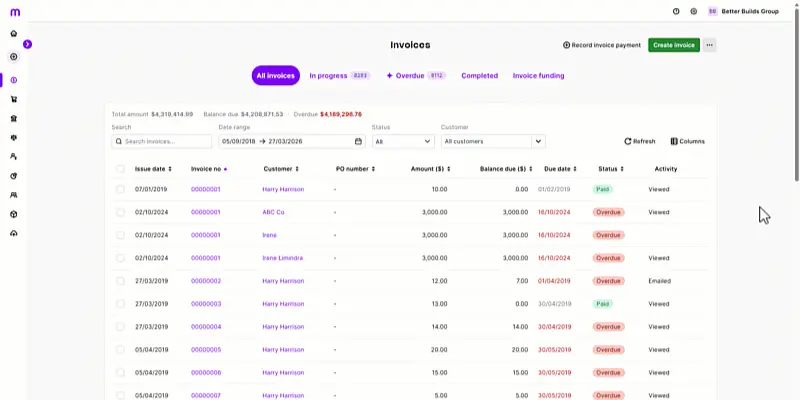The height and width of the screenshot is (400, 800).
Task: Click the plus-circle icon in the sidebar
Action: click(14, 57)
